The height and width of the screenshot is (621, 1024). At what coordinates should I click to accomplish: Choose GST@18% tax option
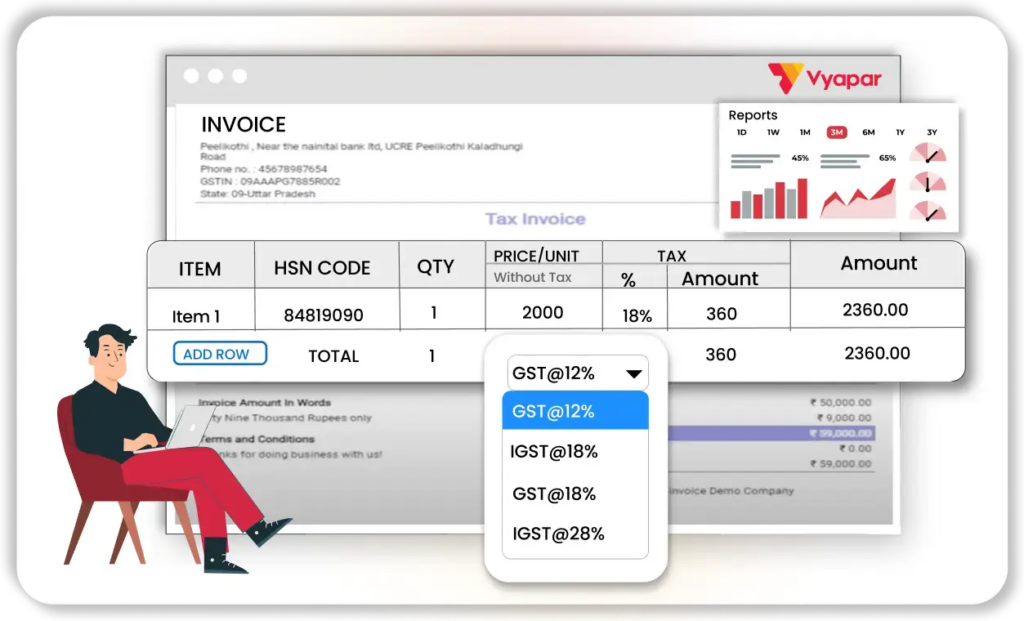(x=554, y=494)
